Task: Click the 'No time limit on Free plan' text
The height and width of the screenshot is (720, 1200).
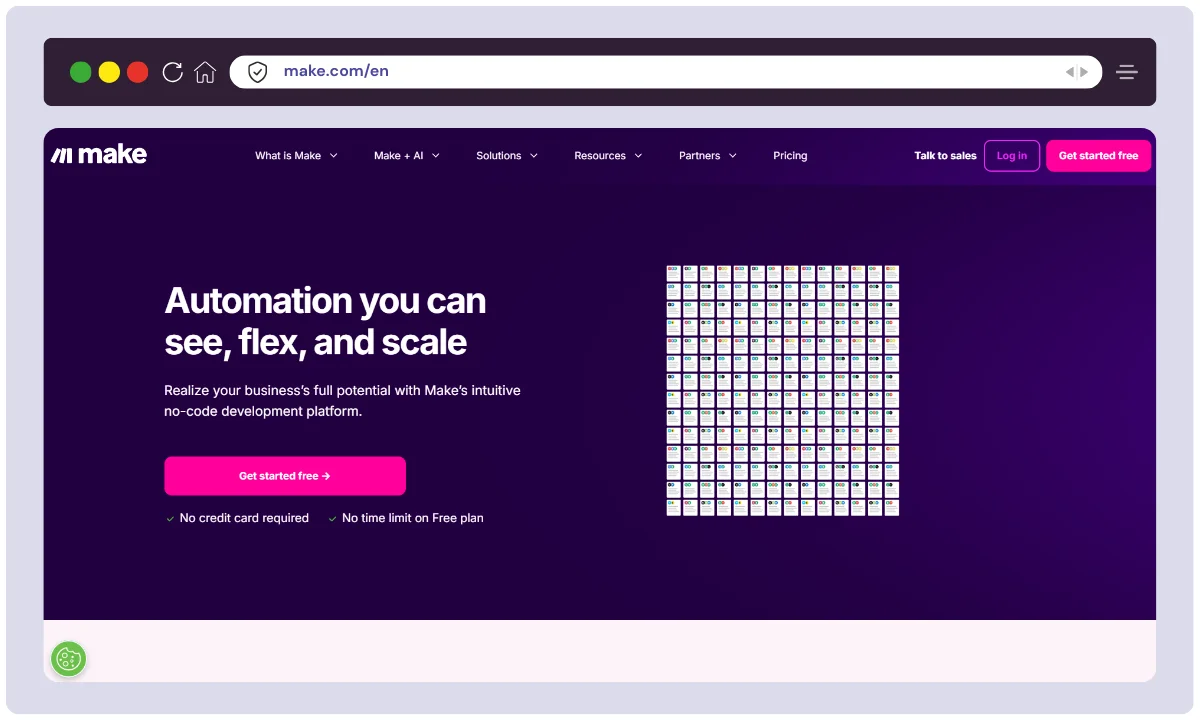Action: point(413,518)
